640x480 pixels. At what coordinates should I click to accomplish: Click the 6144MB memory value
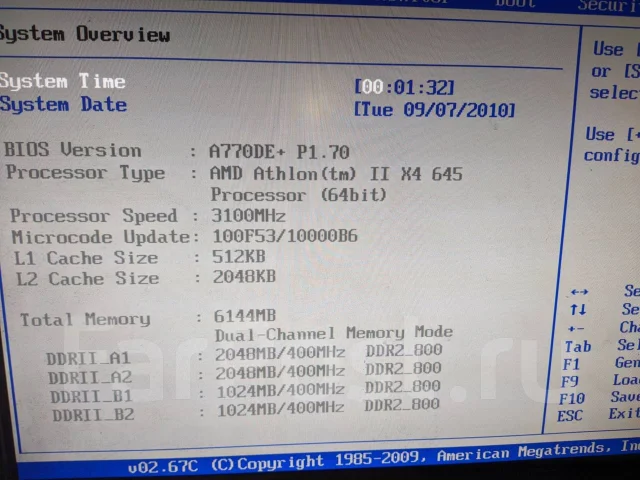coord(245,316)
